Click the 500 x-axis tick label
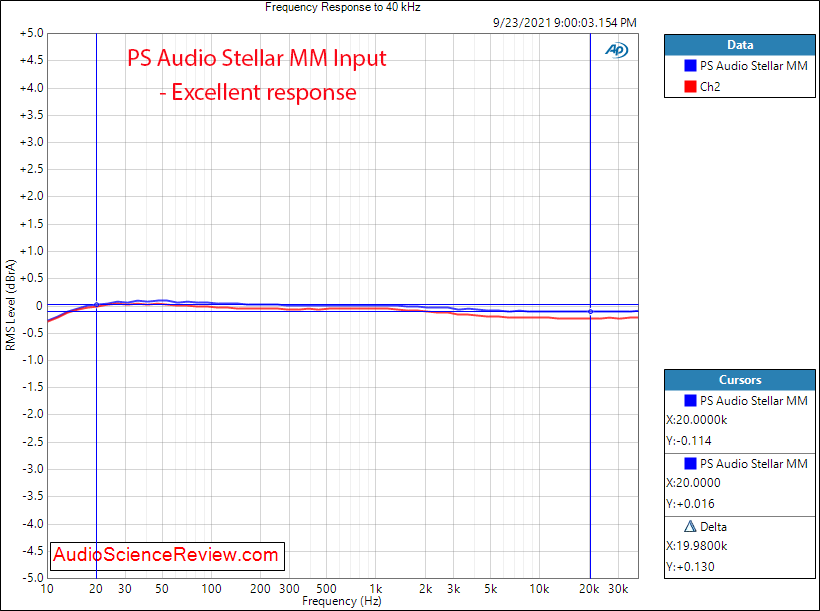Viewport: 820px width, 611px height. (326, 589)
